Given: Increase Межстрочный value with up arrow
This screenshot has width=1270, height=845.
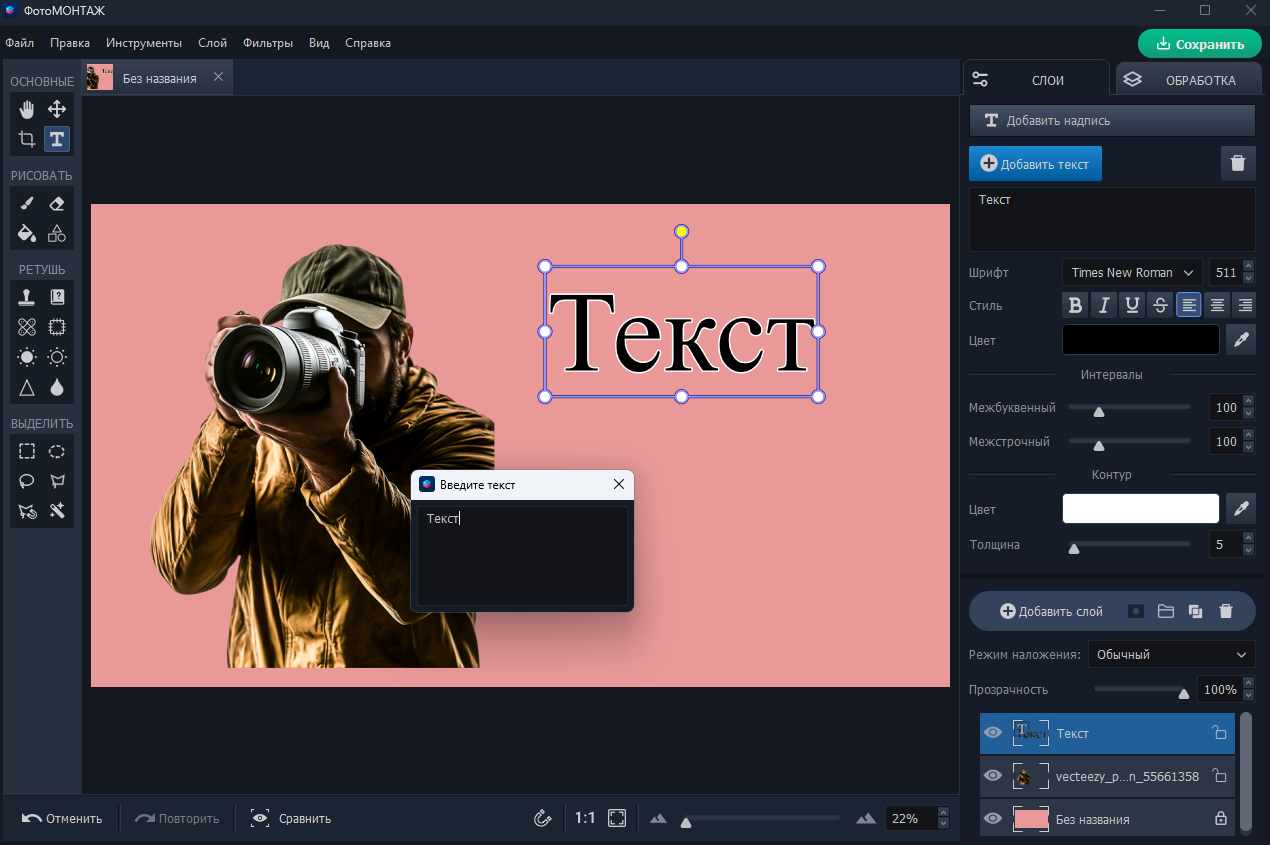Looking at the screenshot, I should (1248, 436).
